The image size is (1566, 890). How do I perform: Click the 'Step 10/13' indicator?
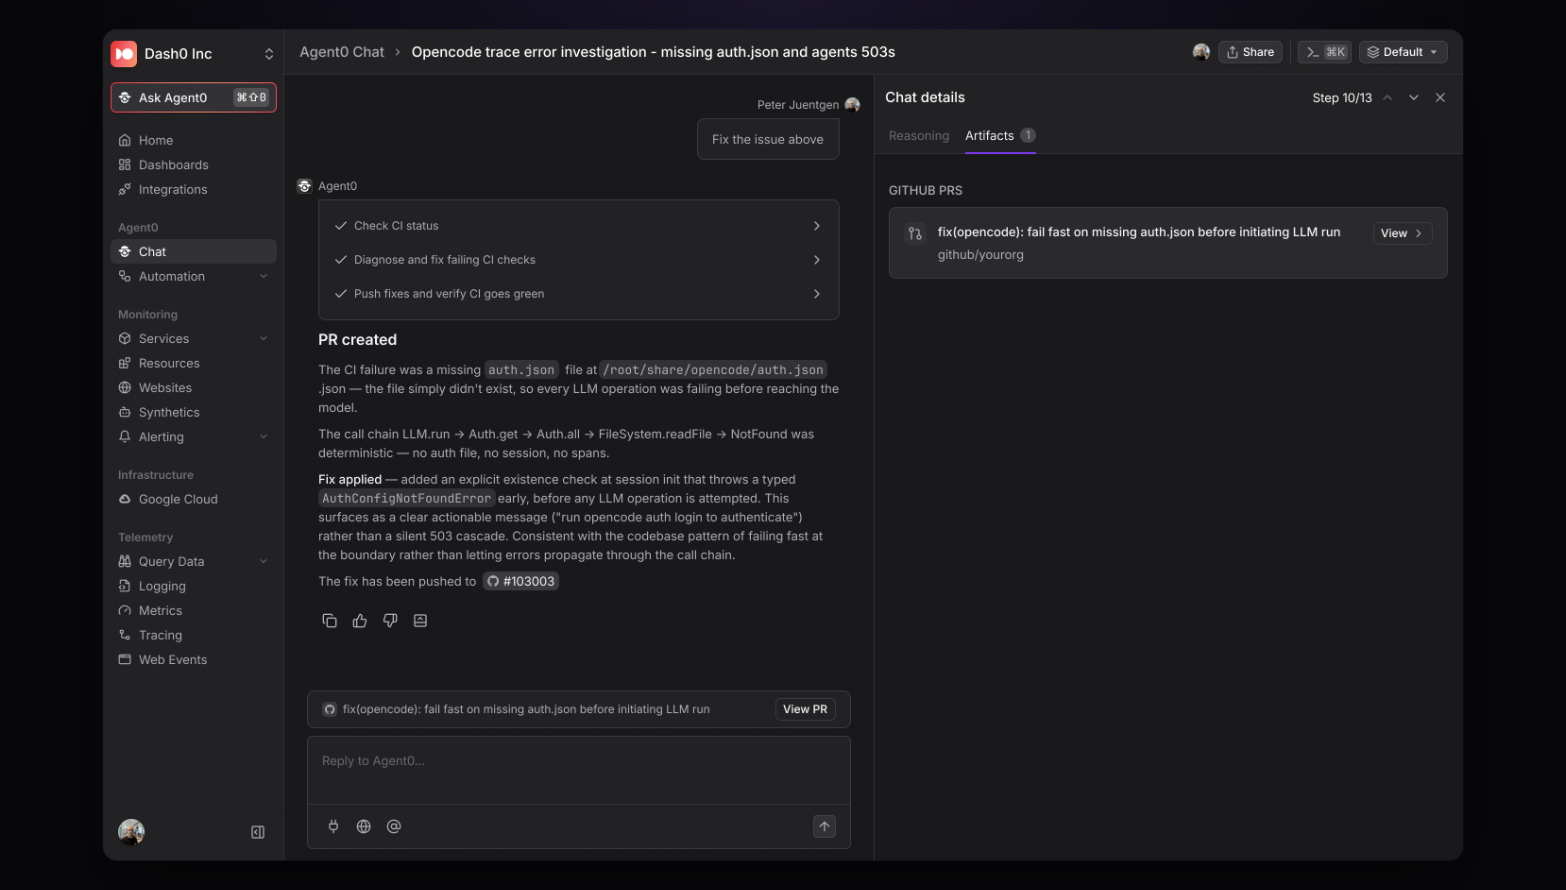pos(1341,98)
